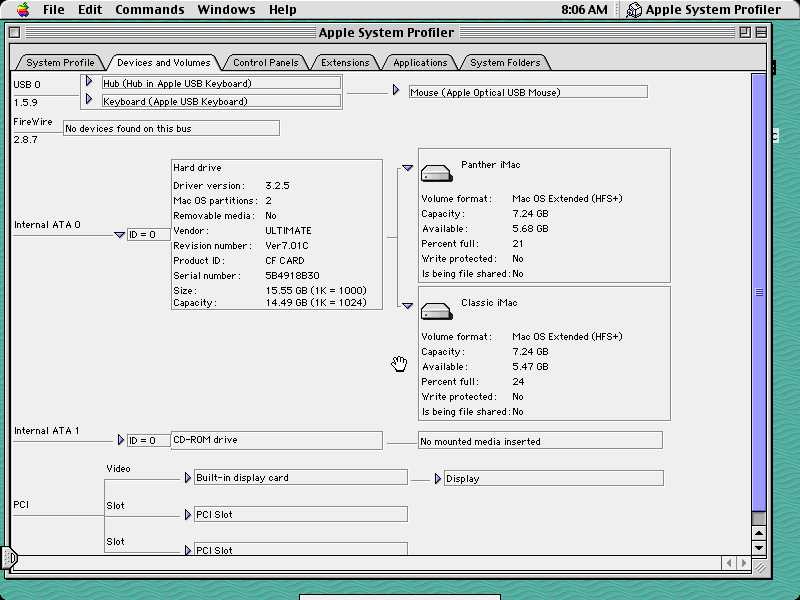The image size is (800, 600).
Task: Expand the Apple Optical USB Mouse entry
Action: tap(396, 90)
